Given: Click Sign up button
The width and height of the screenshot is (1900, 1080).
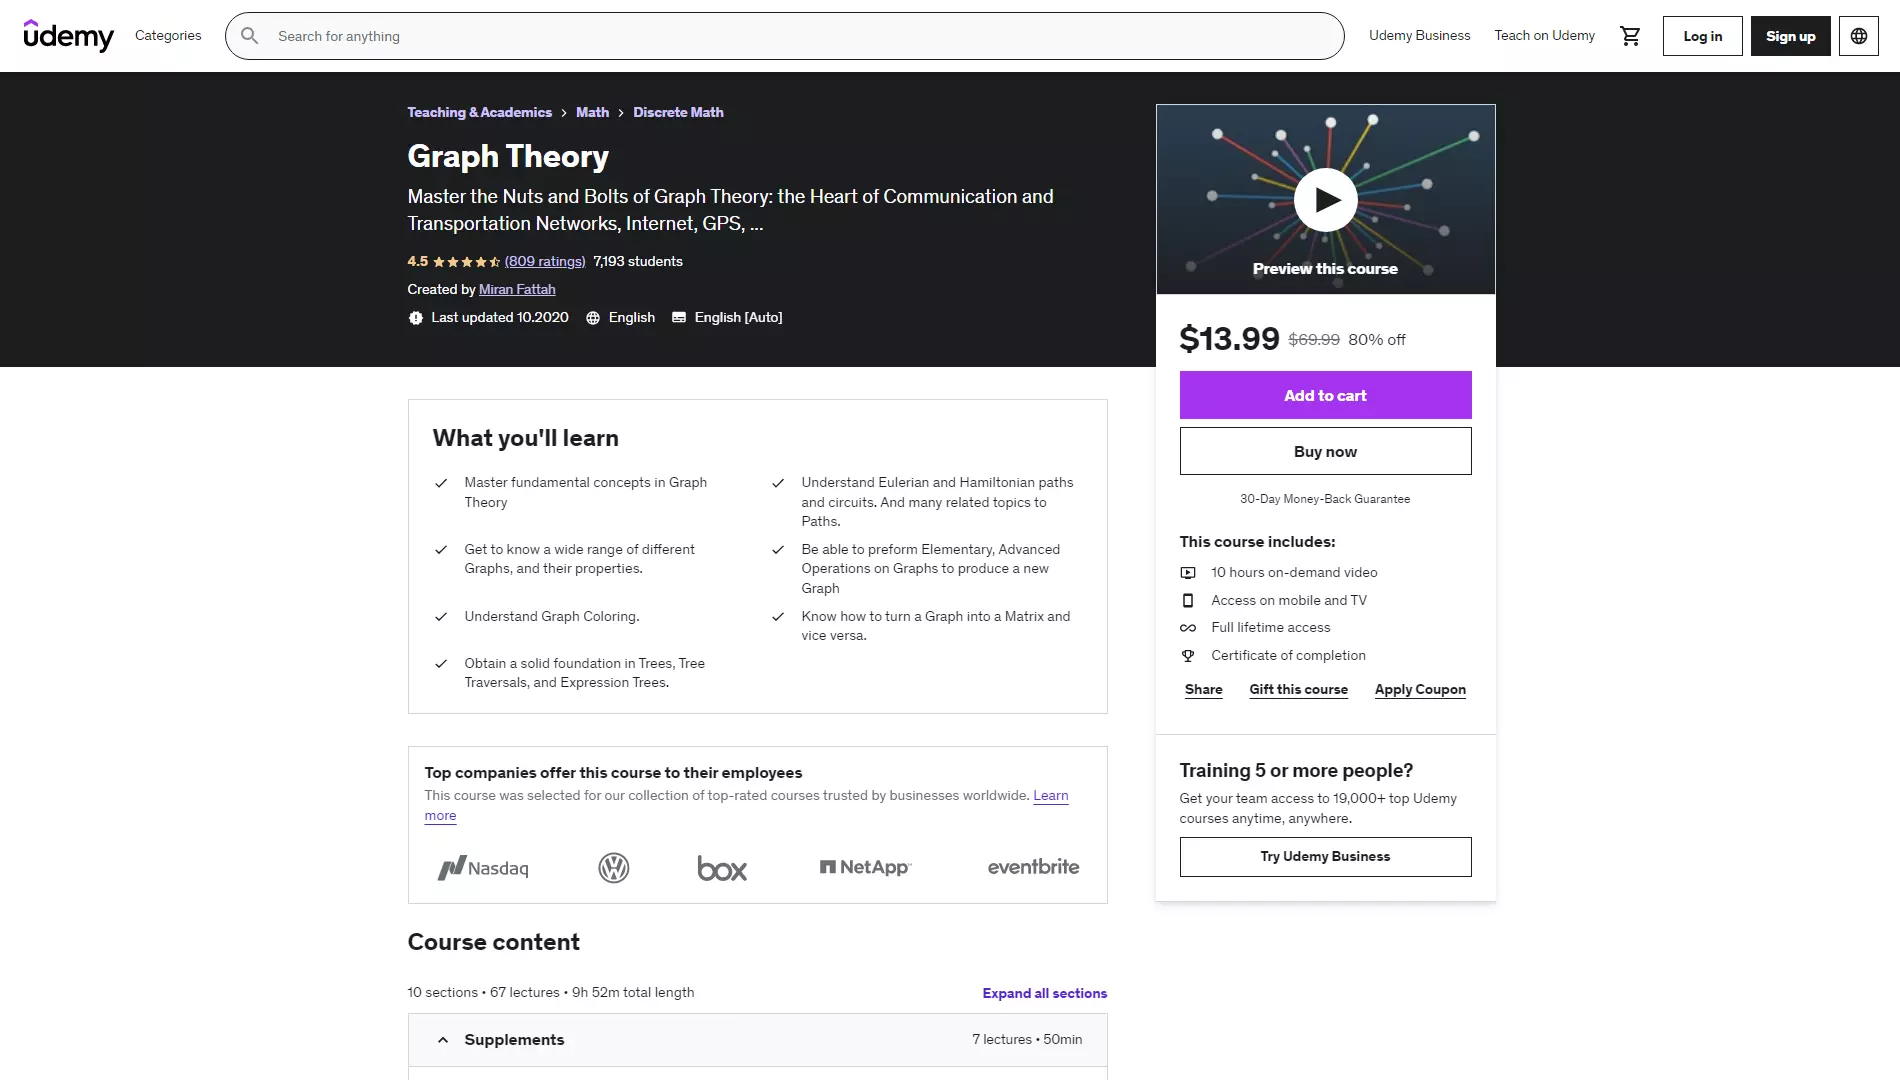Looking at the screenshot, I should pos(1790,36).
